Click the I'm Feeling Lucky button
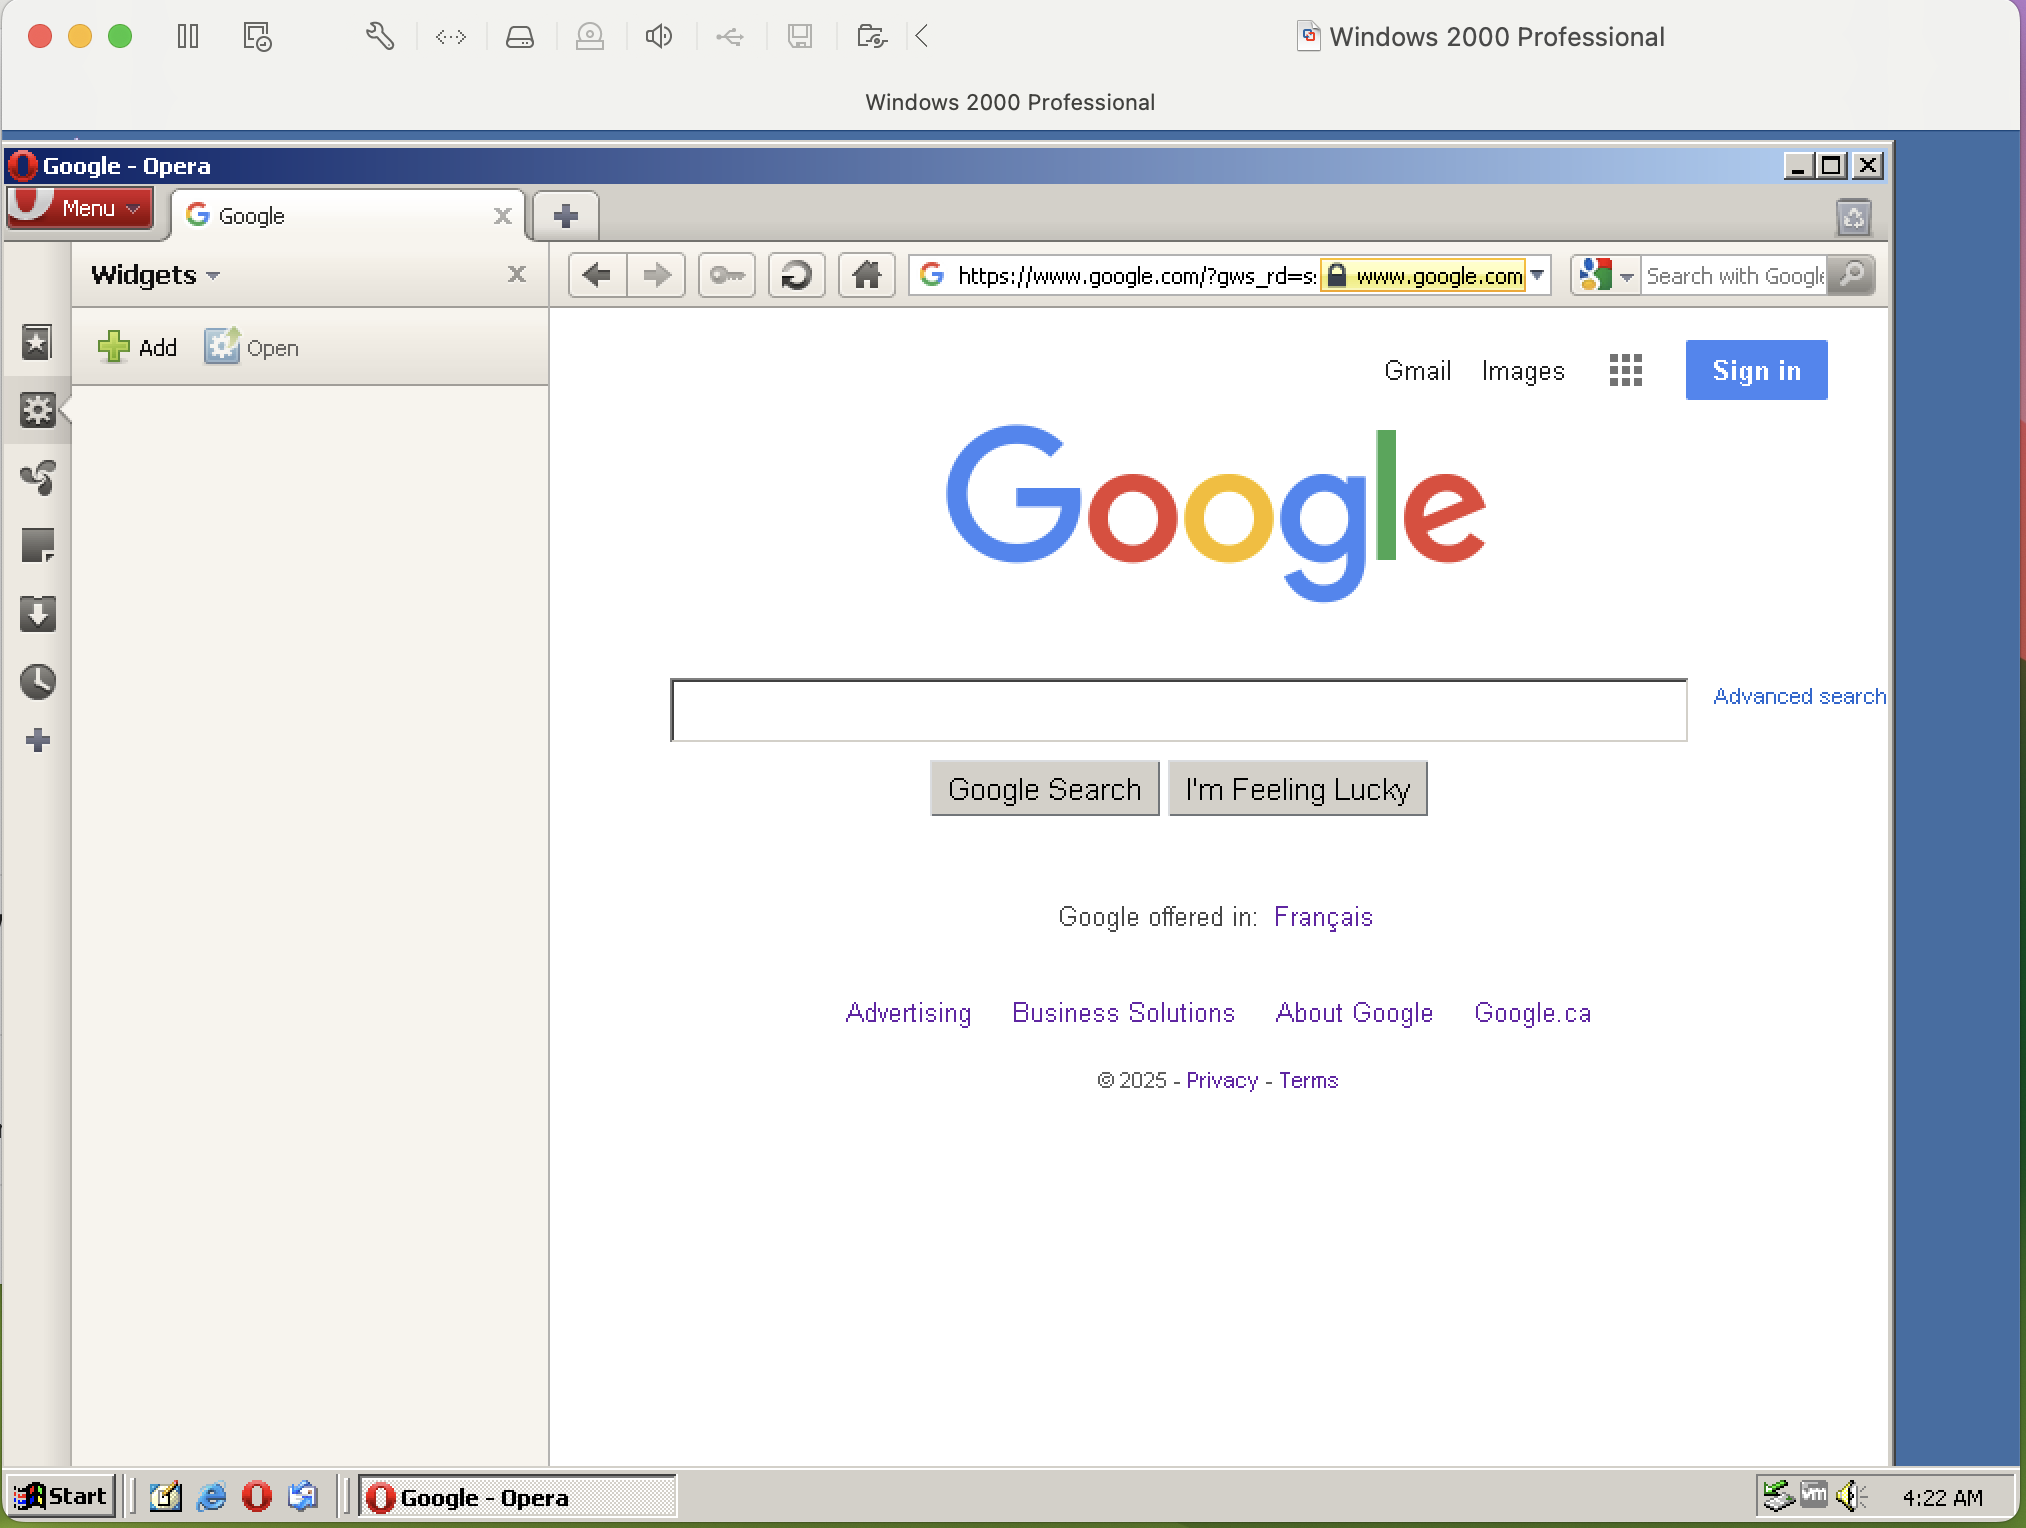The height and width of the screenshot is (1528, 2026). tap(1297, 789)
